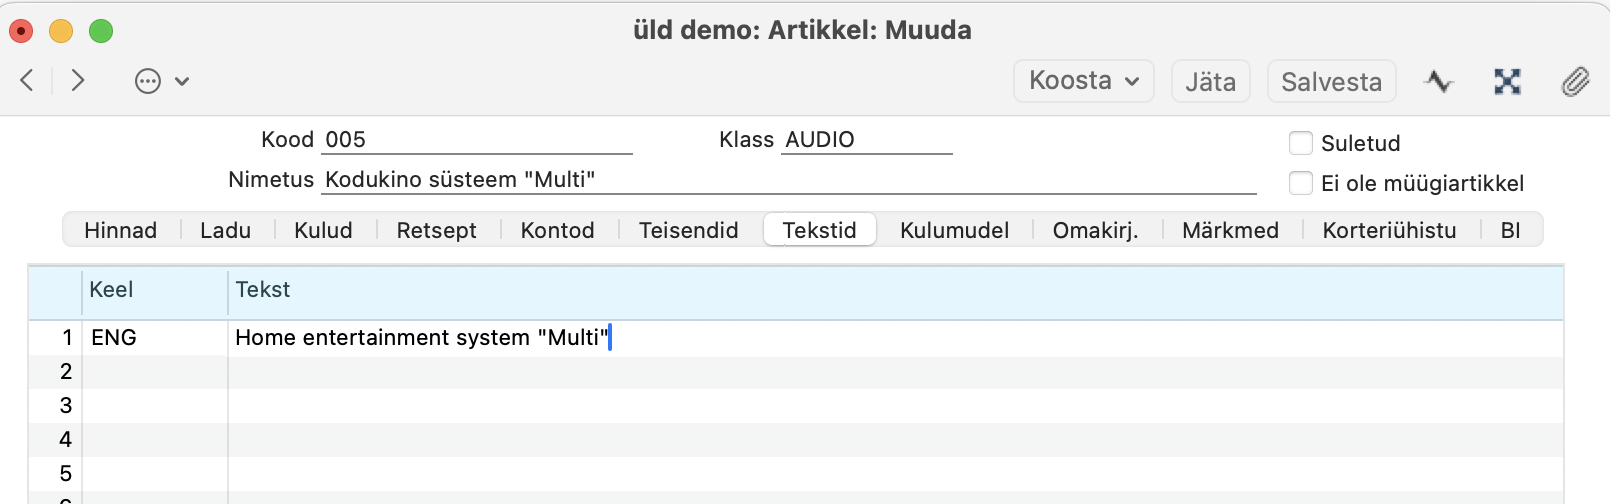The image size is (1610, 504).
Task: Select the Retsept tab
Action: [436, 230]
